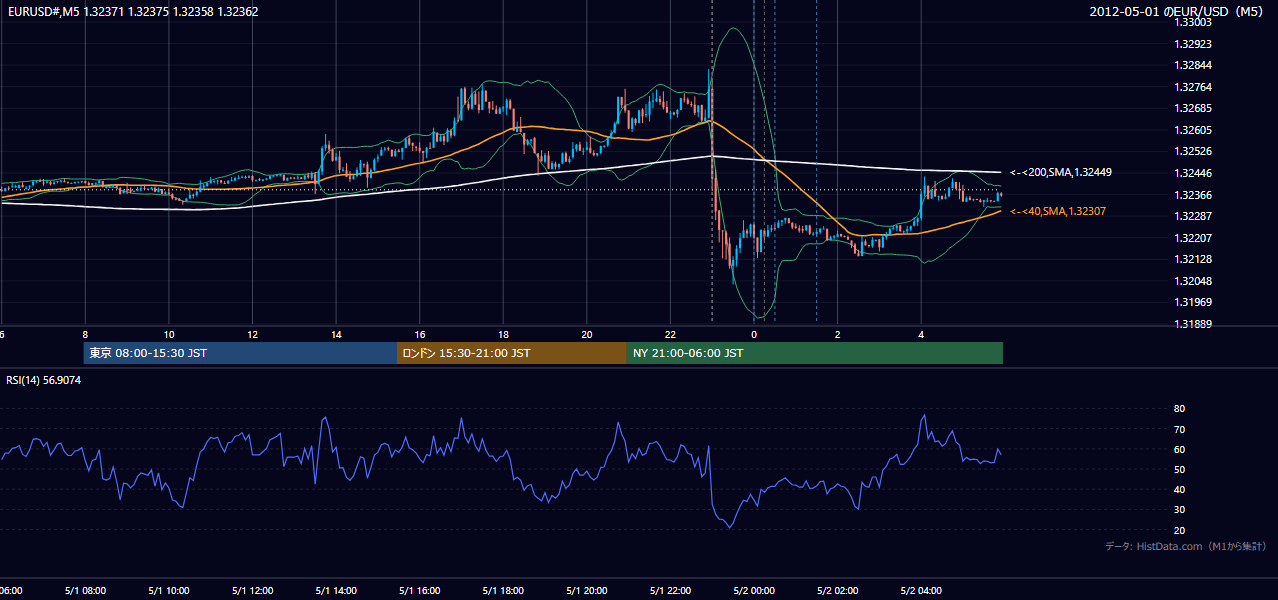Screen dimensions: 1278x600
Task: Click hour label 22 under the price chart
Action: tap(670, 334)
